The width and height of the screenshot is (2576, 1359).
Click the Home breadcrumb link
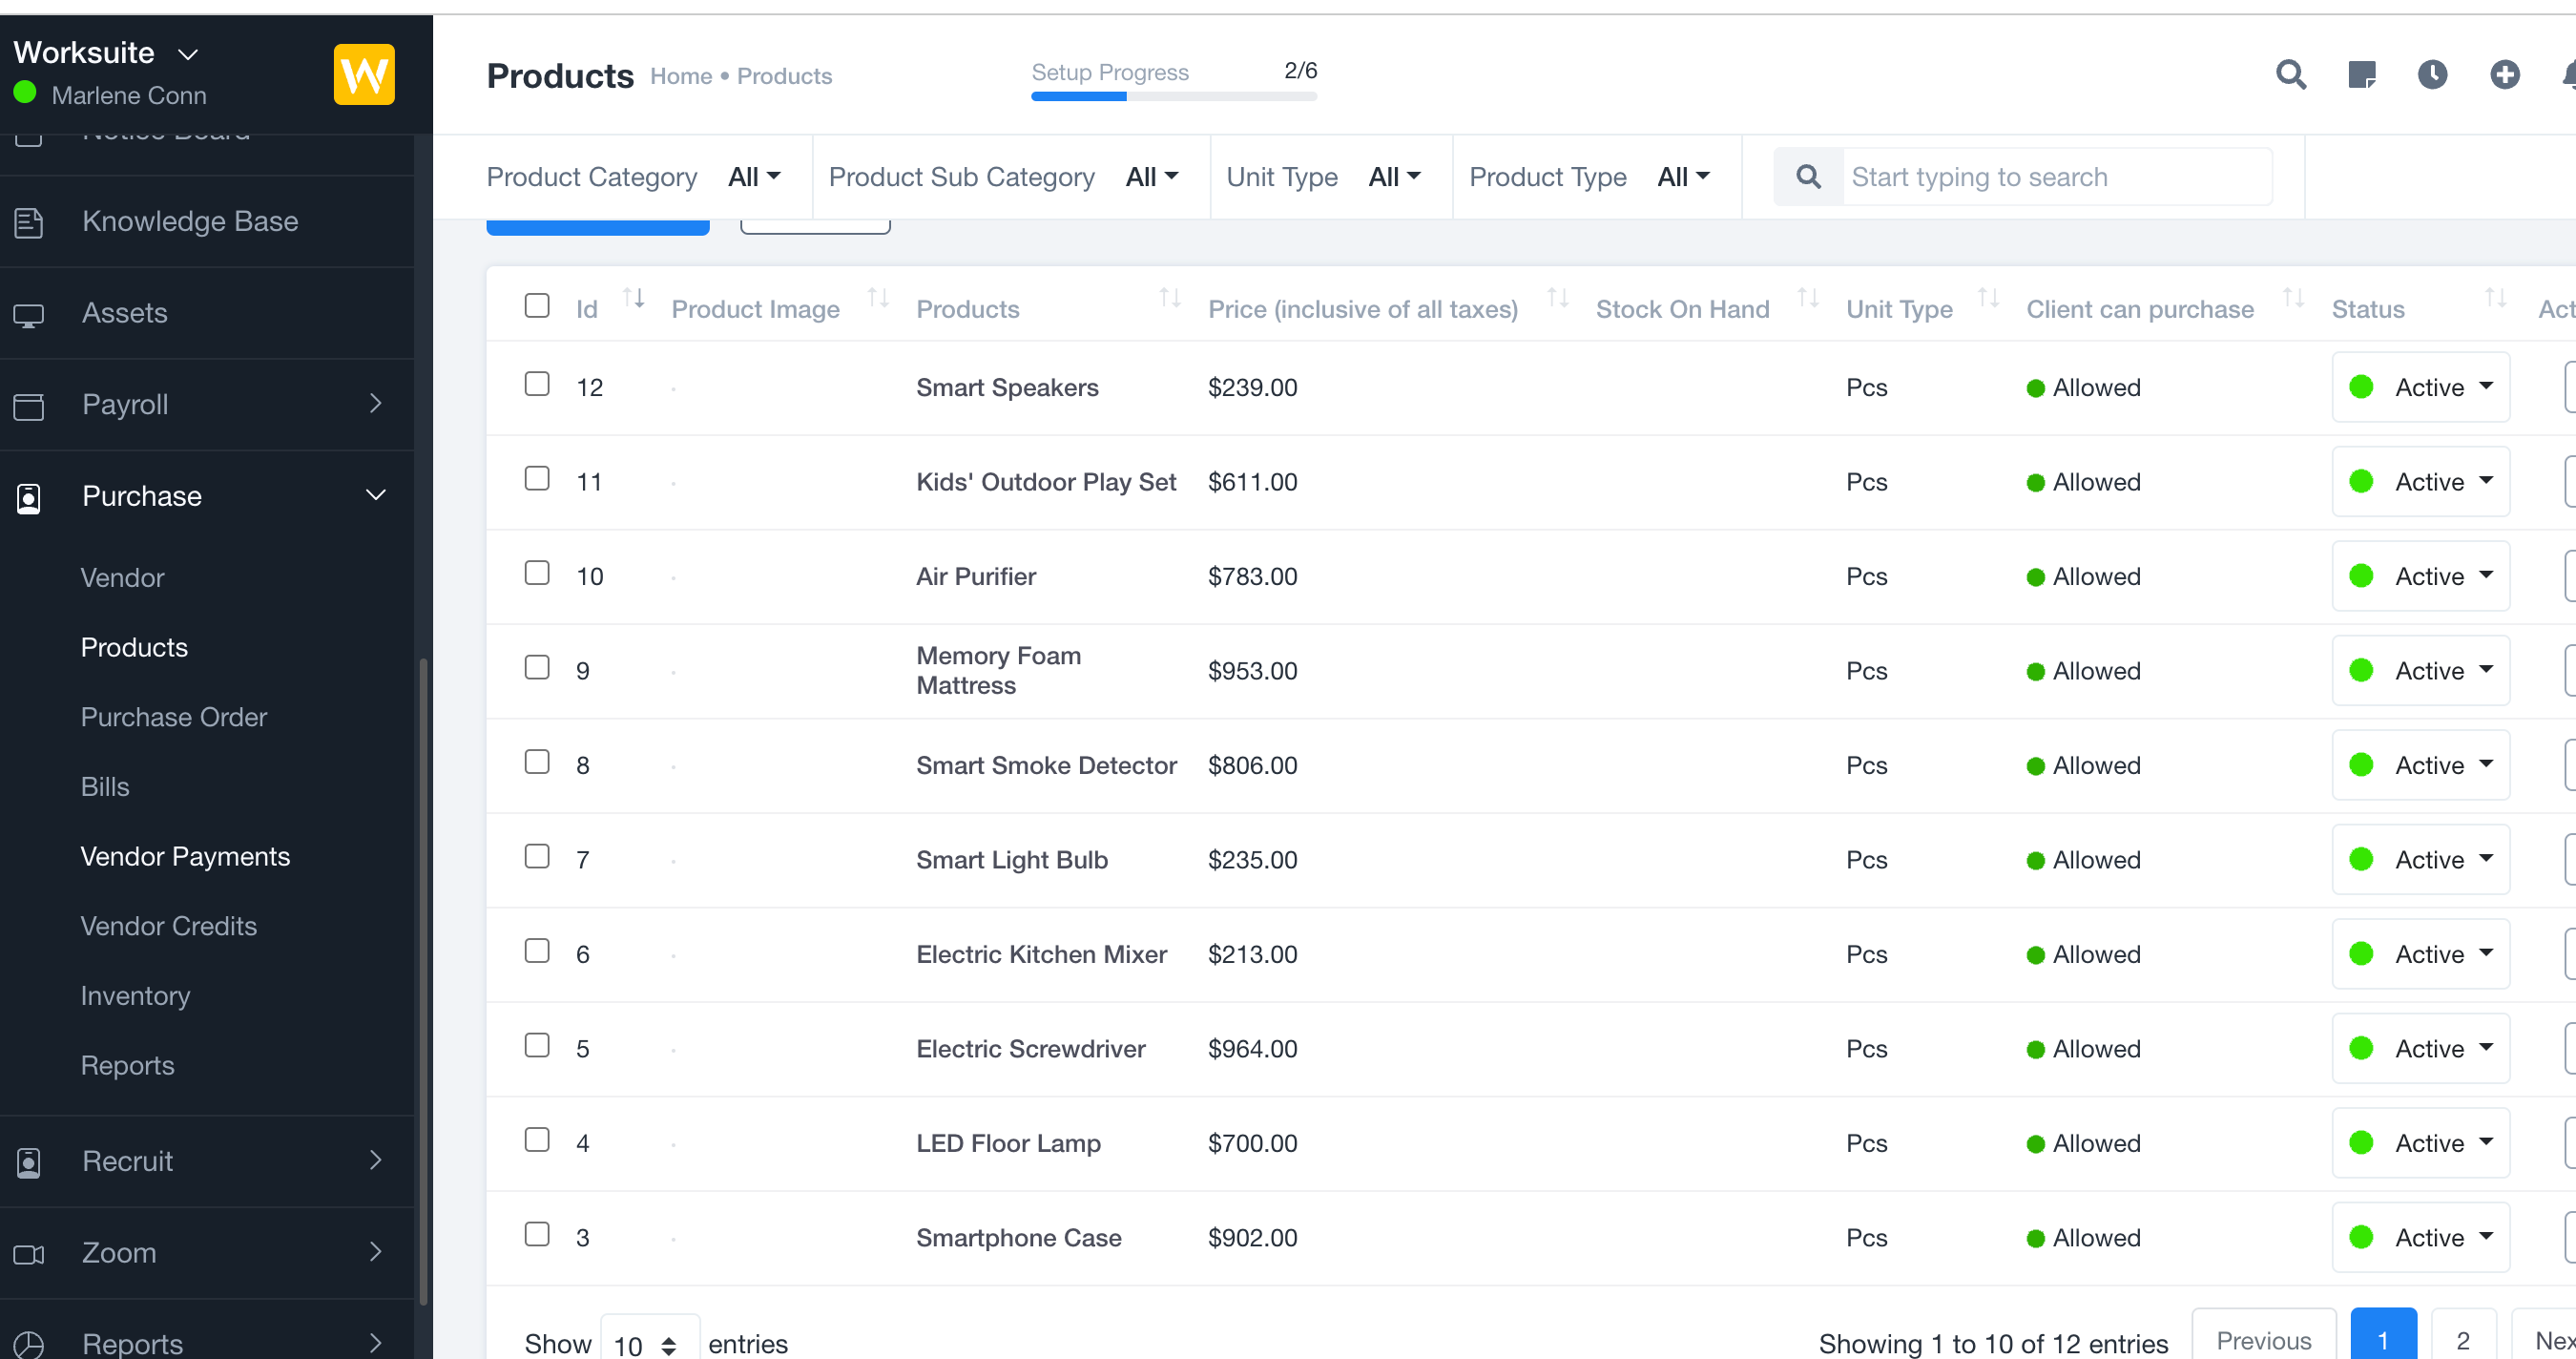click(680, 77)
